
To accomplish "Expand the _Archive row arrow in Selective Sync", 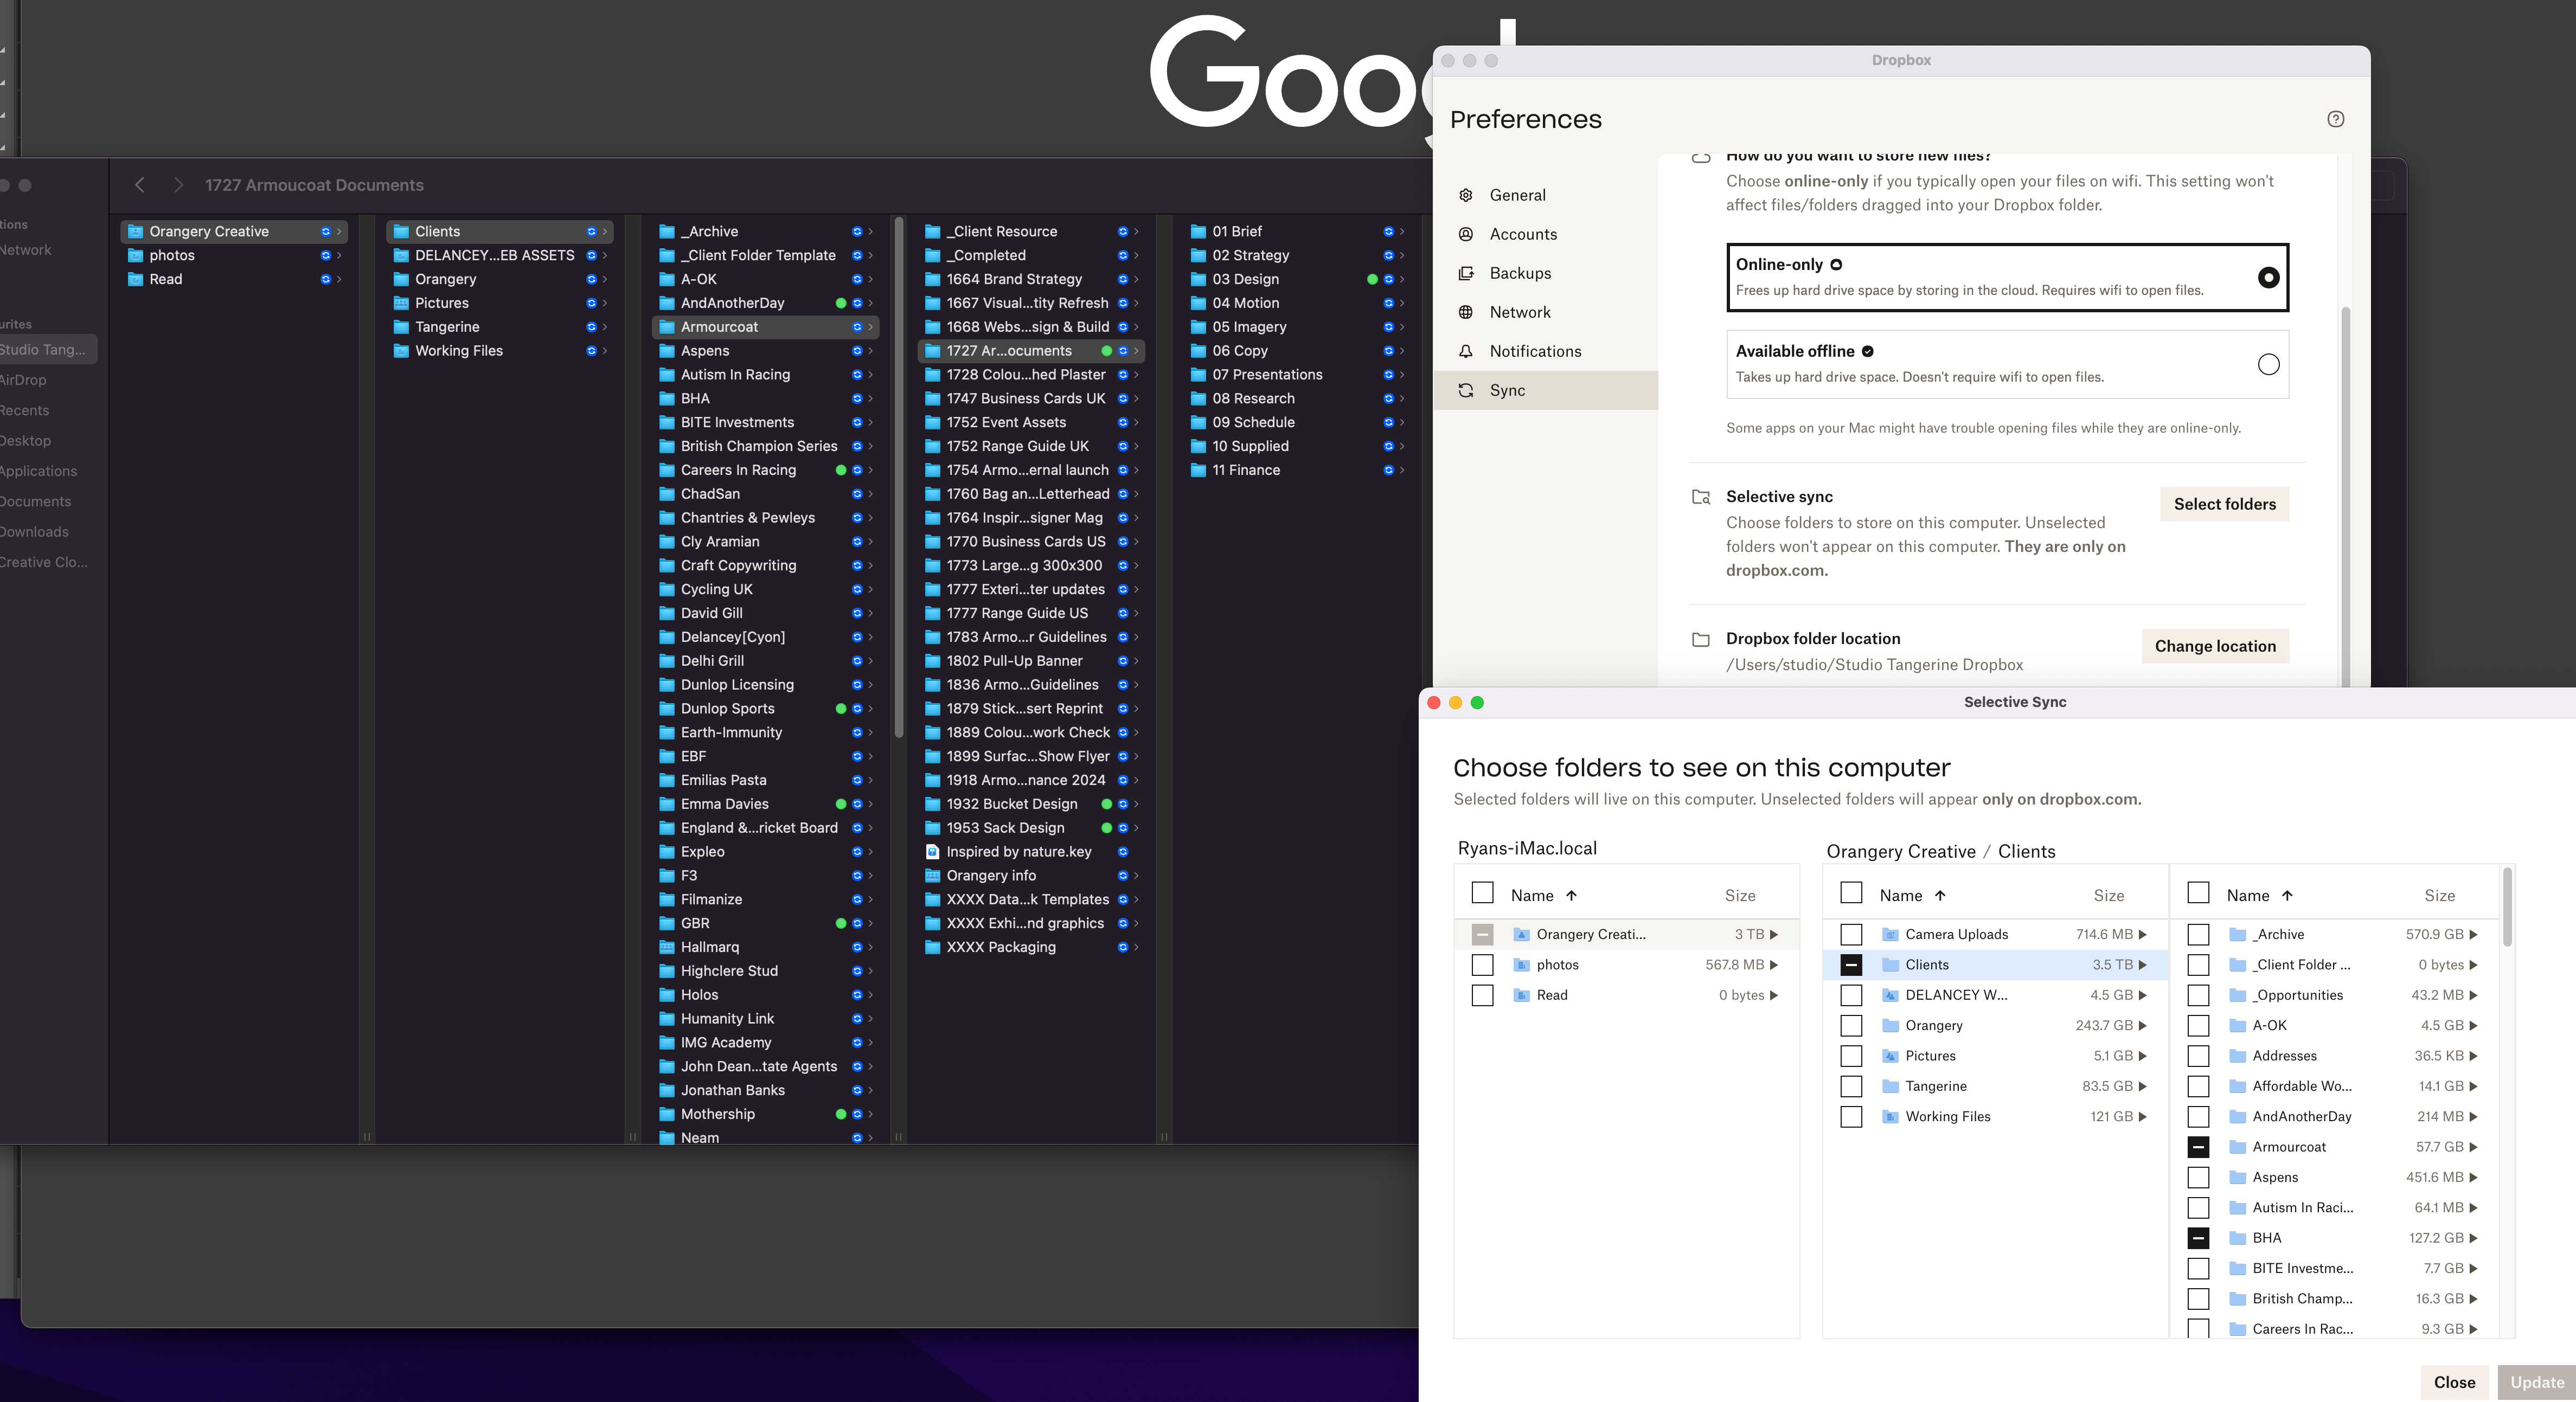I will point(2473,934).
